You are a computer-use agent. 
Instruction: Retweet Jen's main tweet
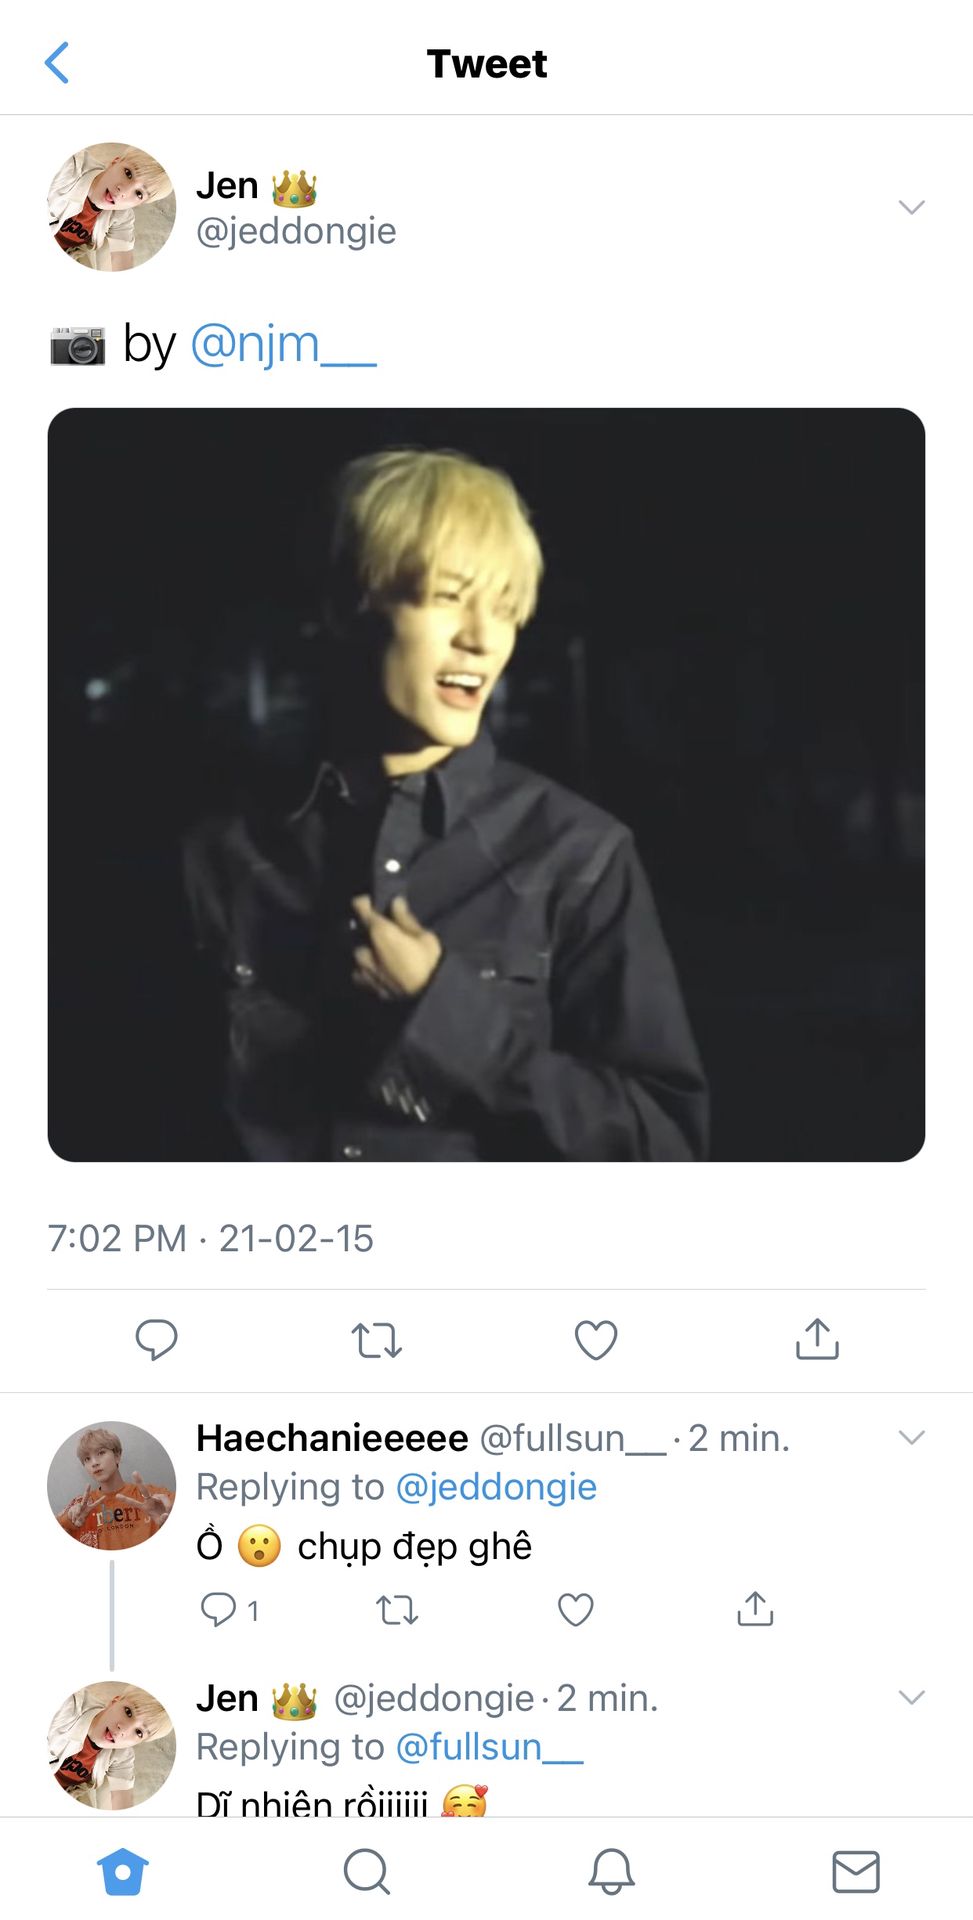coord(376,1339)
